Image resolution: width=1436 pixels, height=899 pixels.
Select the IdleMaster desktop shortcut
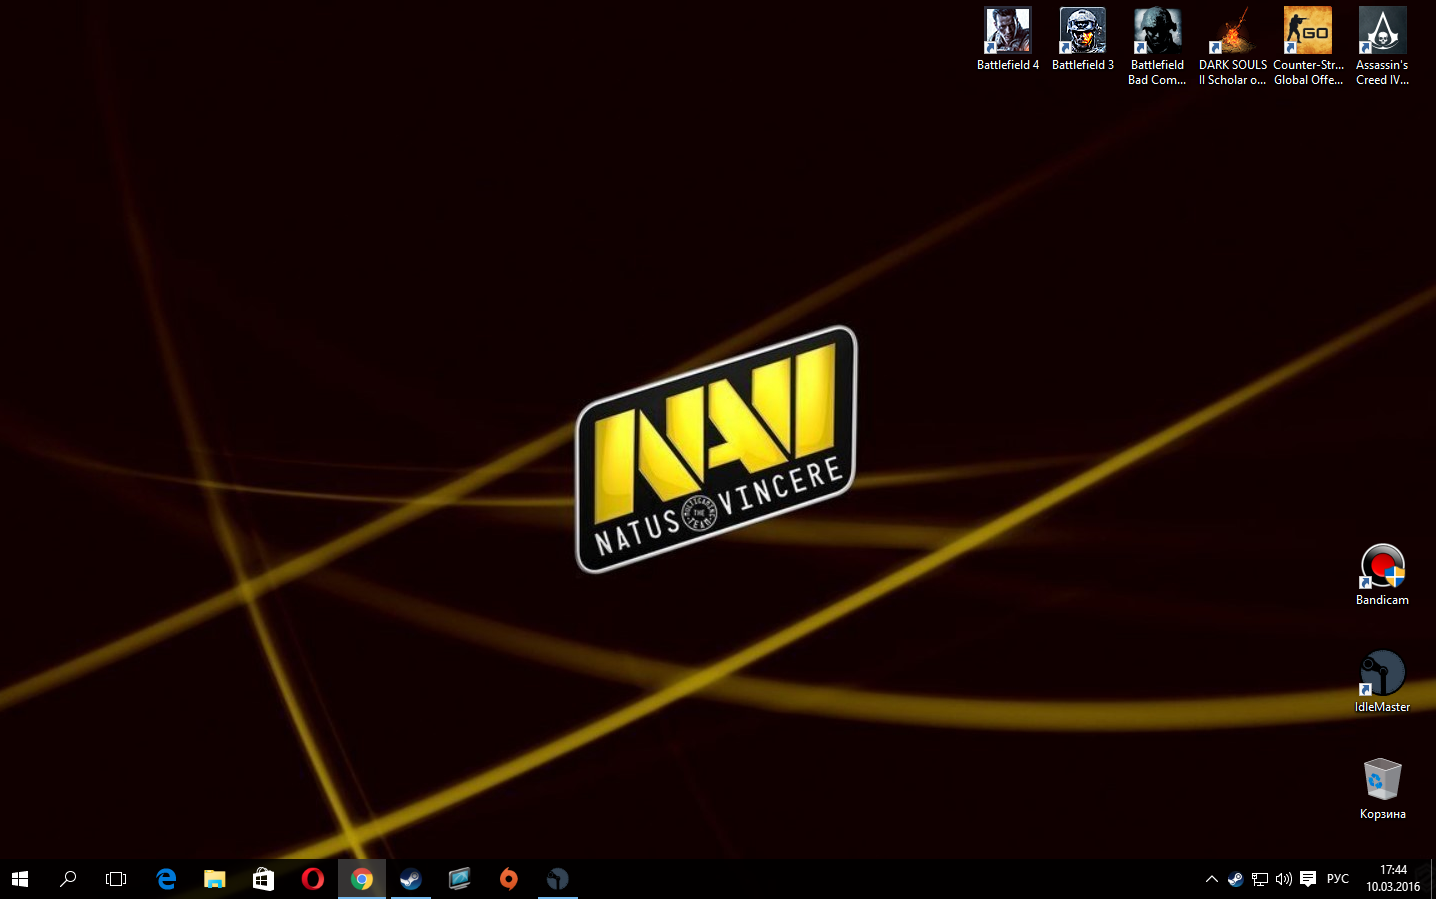click(1382, 682)
